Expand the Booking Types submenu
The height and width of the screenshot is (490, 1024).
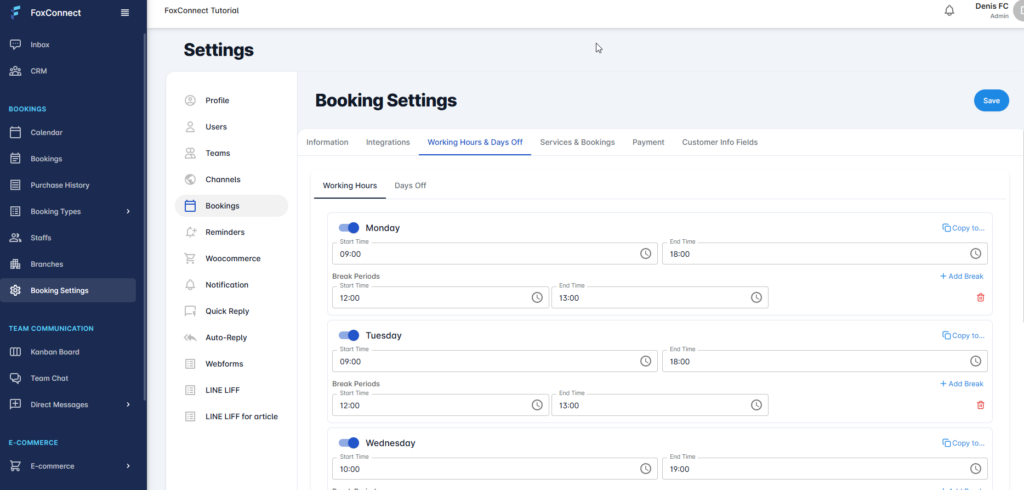[127, 212]
